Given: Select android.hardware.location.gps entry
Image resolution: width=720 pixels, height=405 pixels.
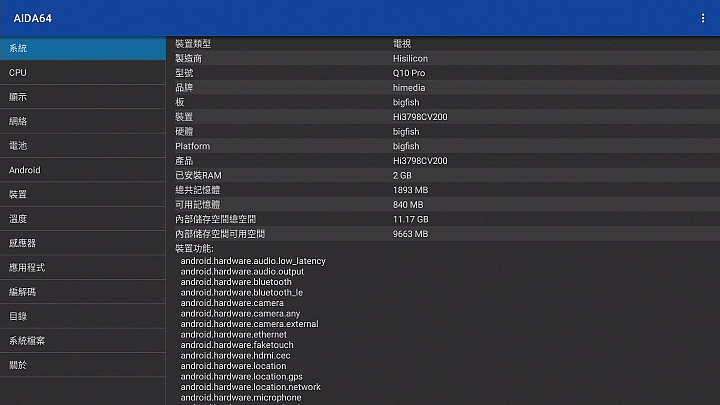Looking at the screenshot, I should [x=242, y=377].
